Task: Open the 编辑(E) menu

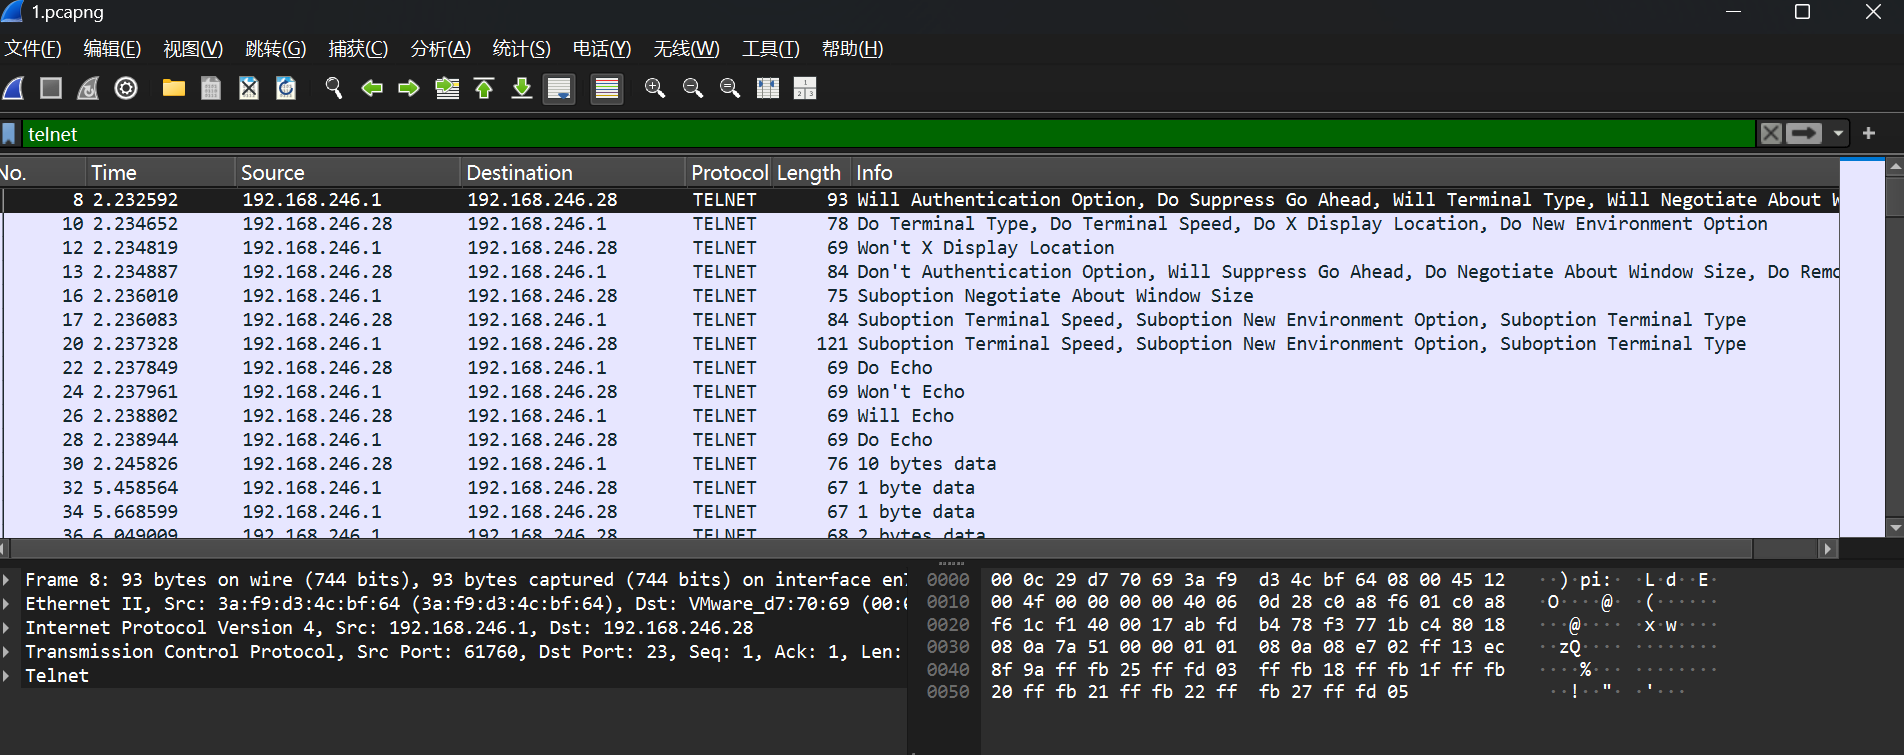Action: (112, 49)
